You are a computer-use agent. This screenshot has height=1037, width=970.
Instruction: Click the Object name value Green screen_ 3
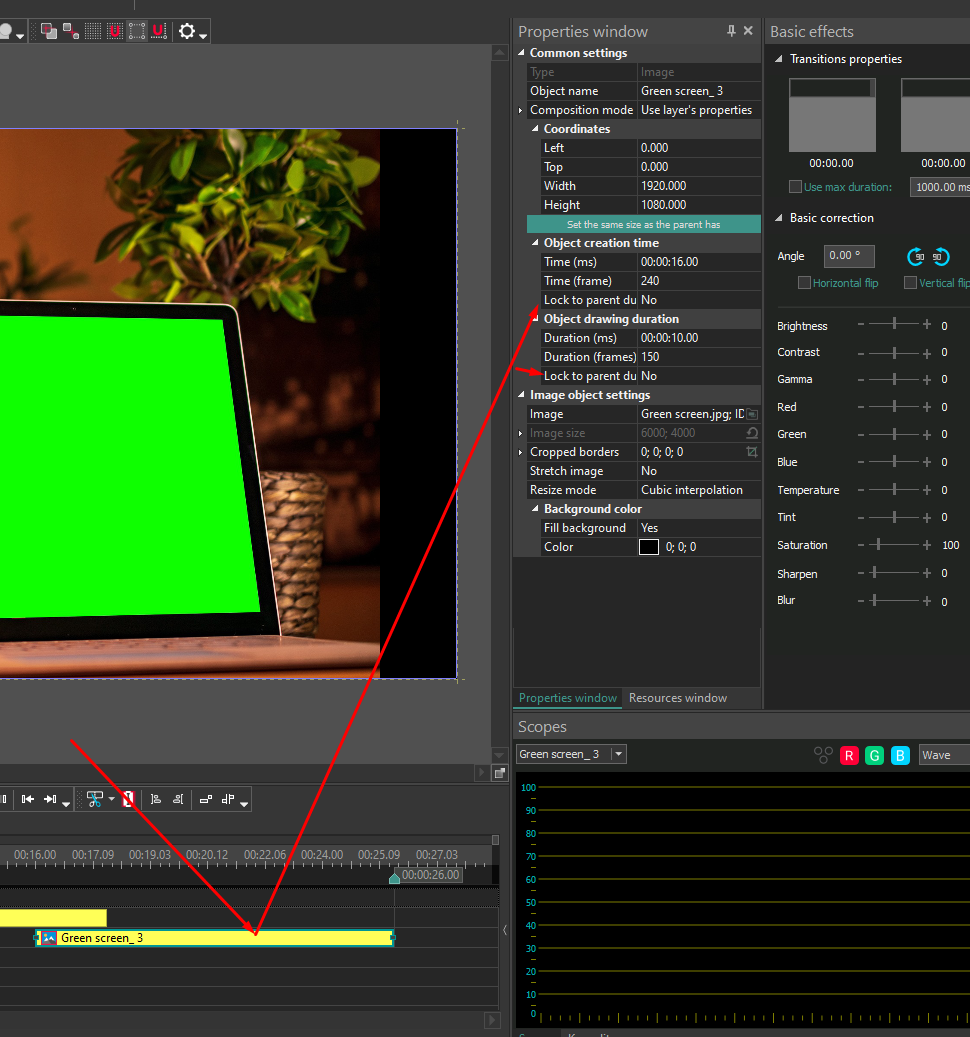(x=700, y=91)
